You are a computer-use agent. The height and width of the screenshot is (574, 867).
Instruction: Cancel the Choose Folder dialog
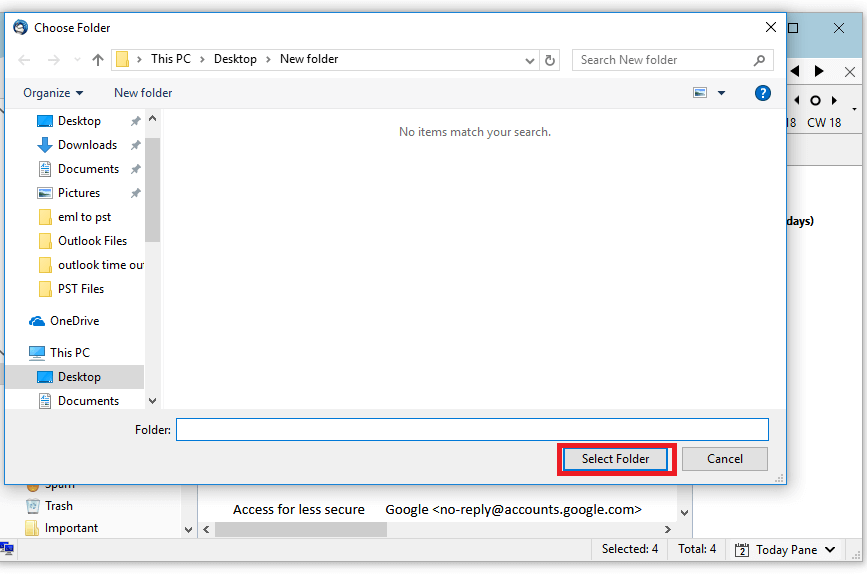coord(724,459)
